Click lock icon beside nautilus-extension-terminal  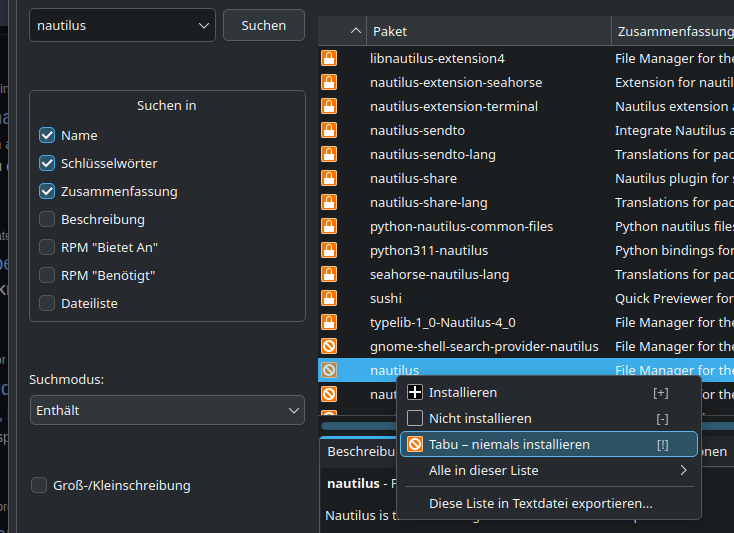329,106
